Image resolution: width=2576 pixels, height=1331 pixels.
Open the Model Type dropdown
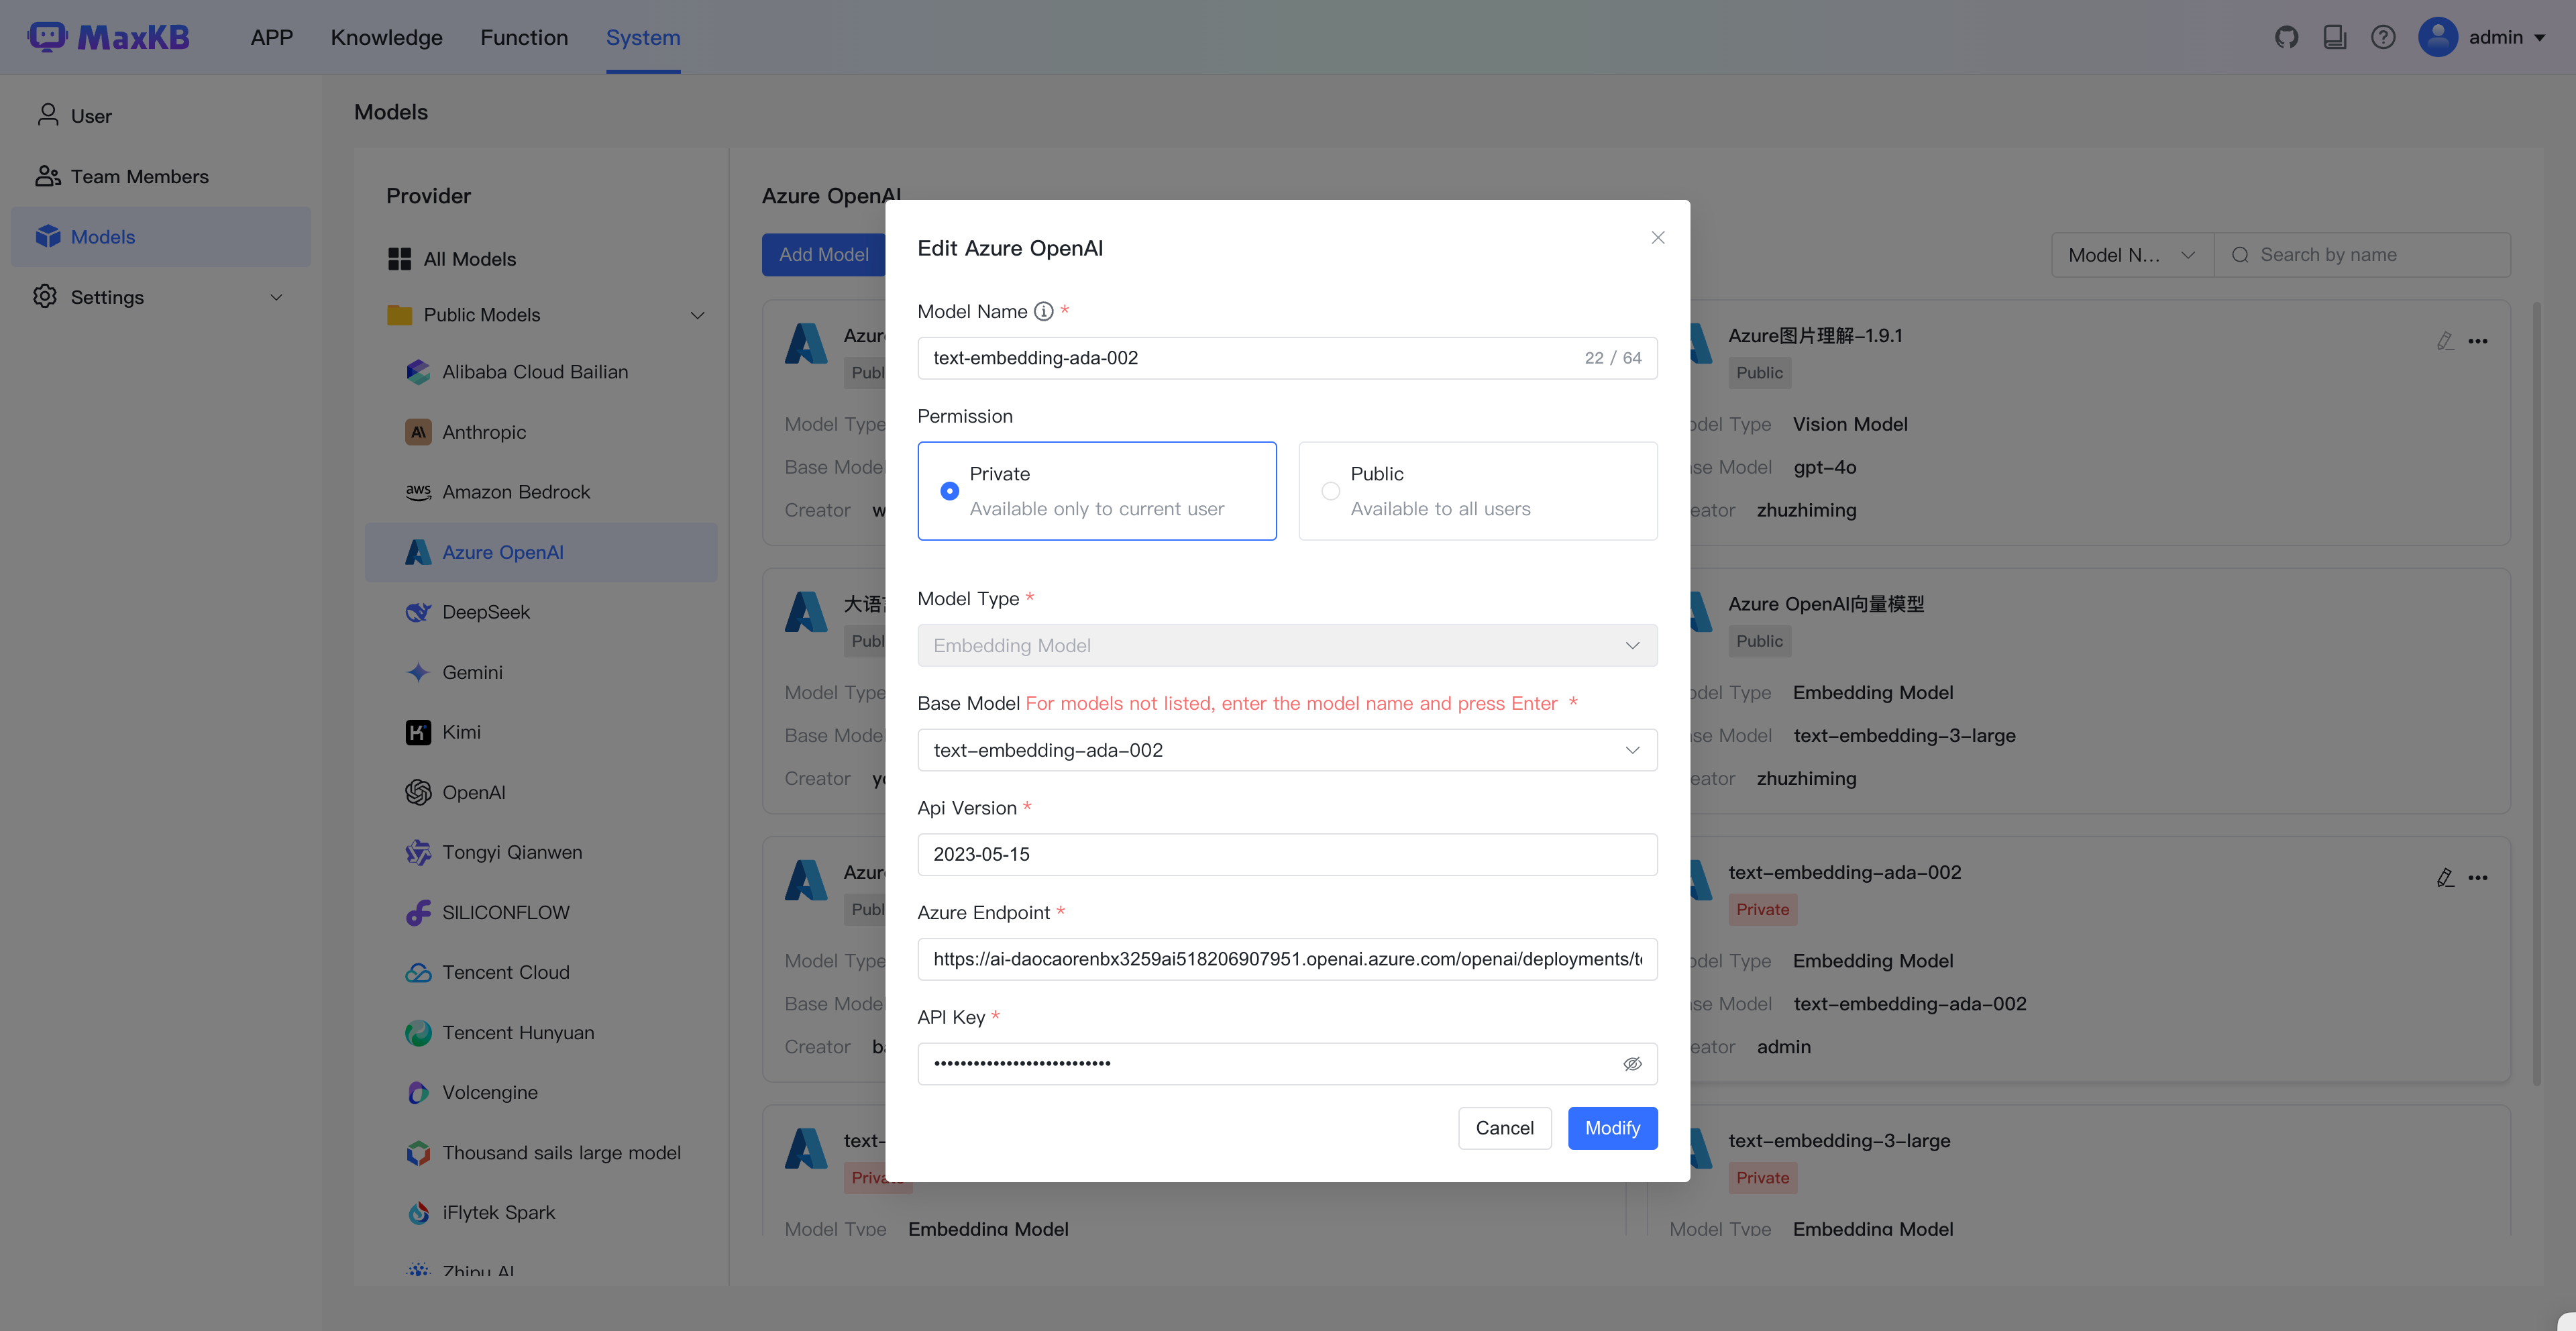(1287, 645)
